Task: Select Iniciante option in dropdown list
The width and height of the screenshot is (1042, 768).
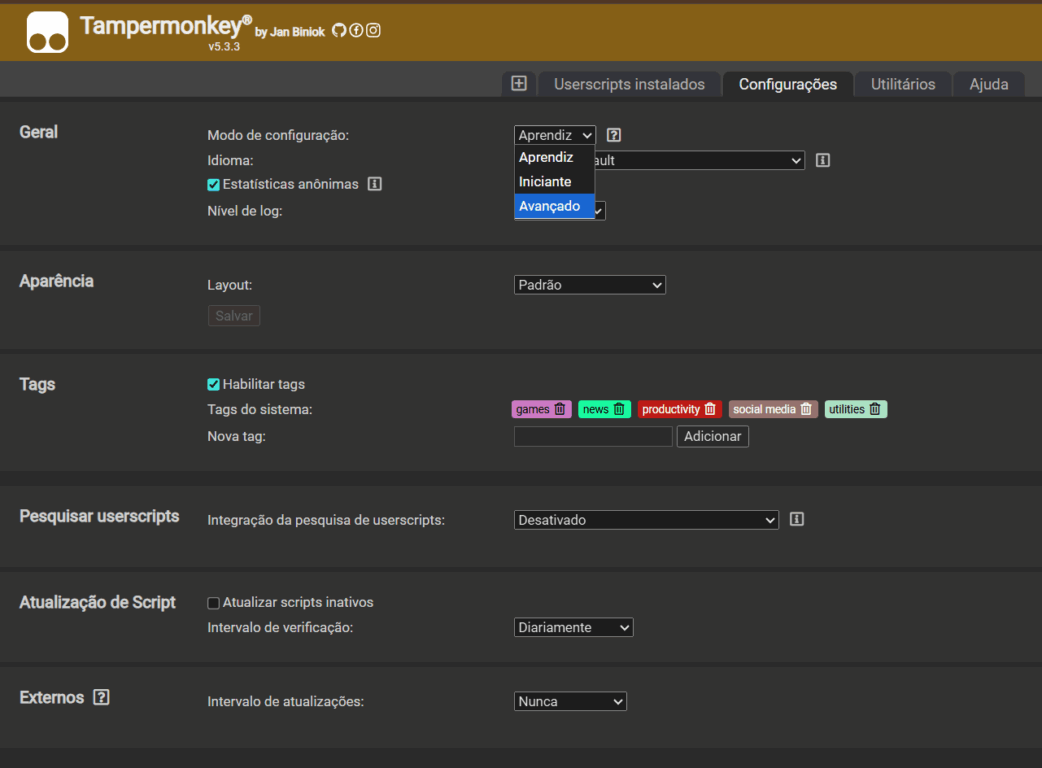Action: (554, 182)
